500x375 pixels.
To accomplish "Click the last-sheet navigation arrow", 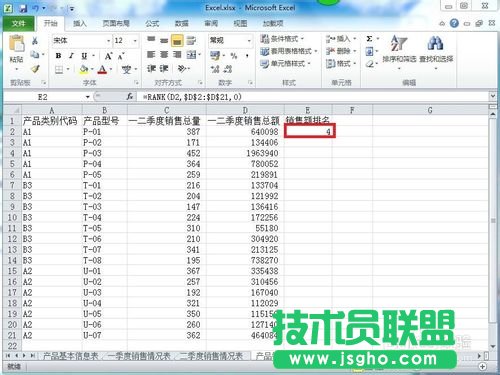I will point(32,356).
